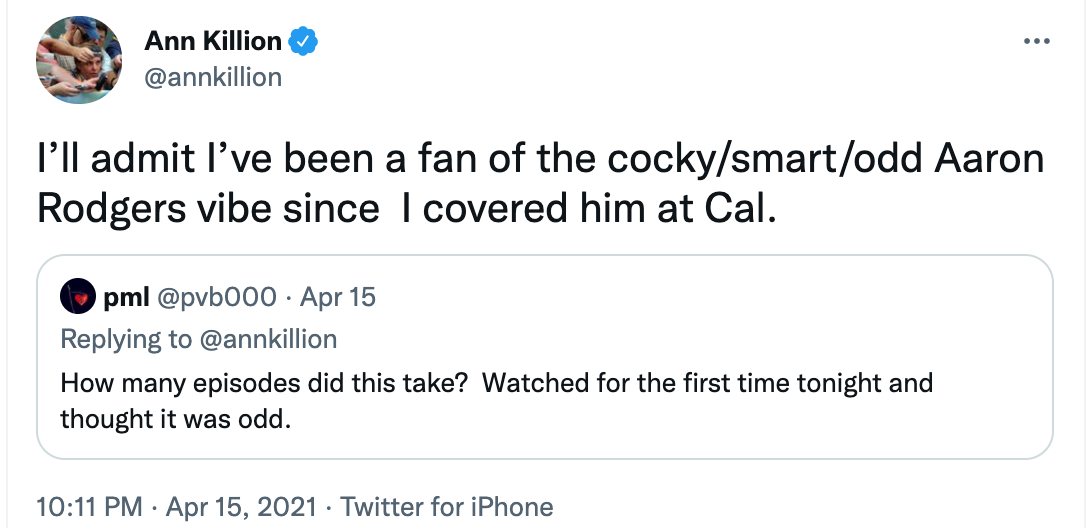The height and width of the screenshot is (528, 1090).
Task: Click pml's heart avatar icon
Action: pos(77,297)
